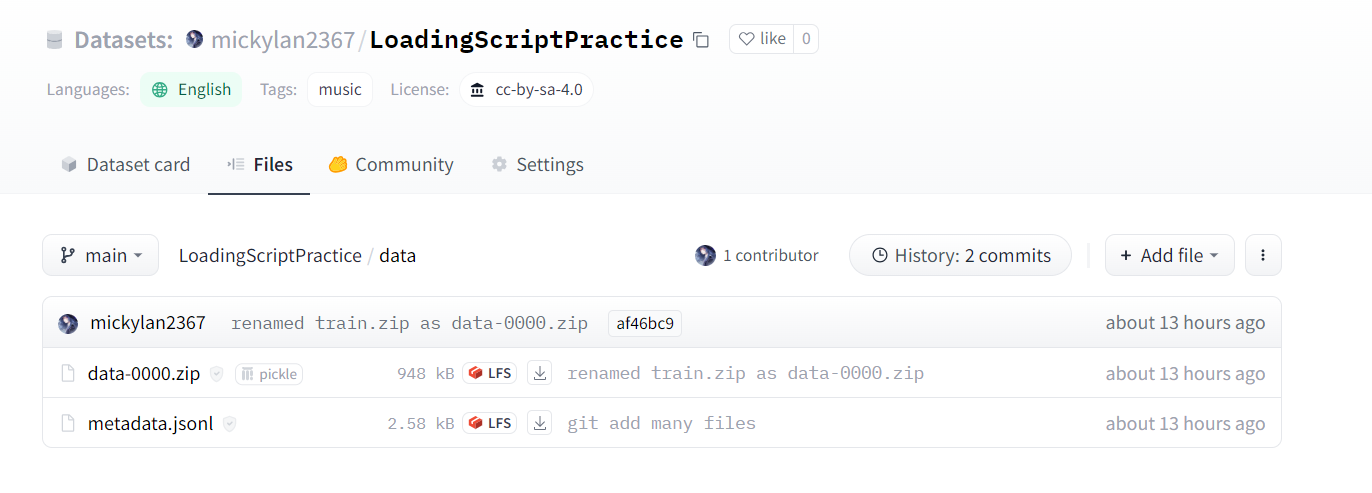Viewport: 1372px width, 493px height.
Task: Click the security shield beside metadata.jsonl
Action: click(x=229, y=424)
